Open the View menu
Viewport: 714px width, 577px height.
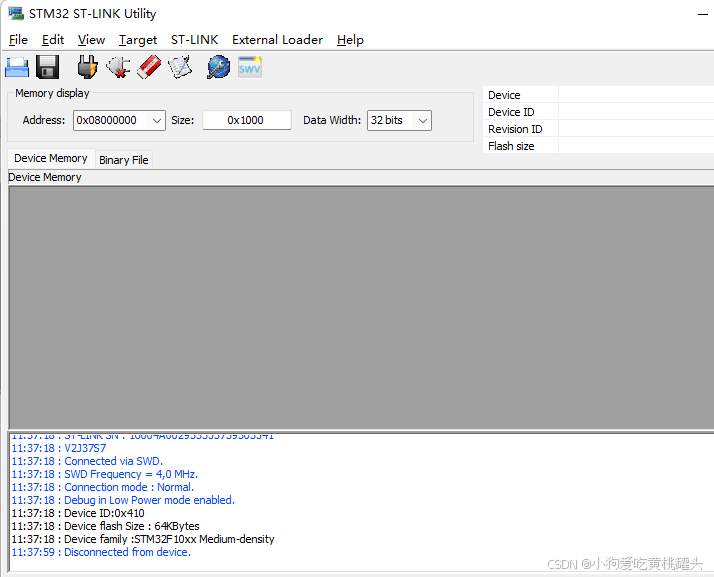pyautogui.click(x=91, y=40)
